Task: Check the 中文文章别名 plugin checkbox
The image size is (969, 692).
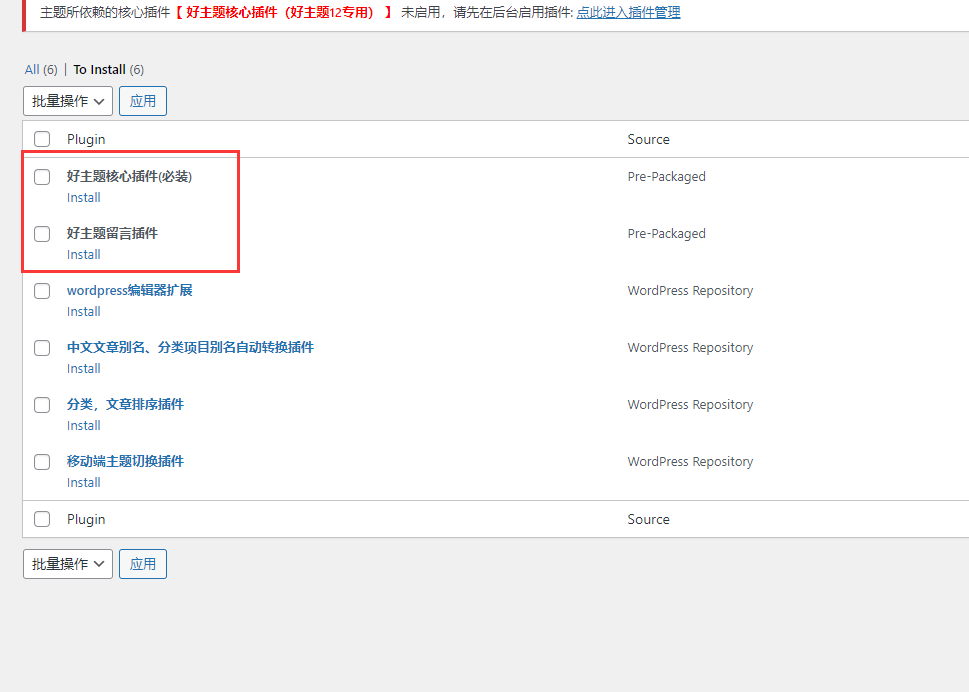Action: point(42,348)
